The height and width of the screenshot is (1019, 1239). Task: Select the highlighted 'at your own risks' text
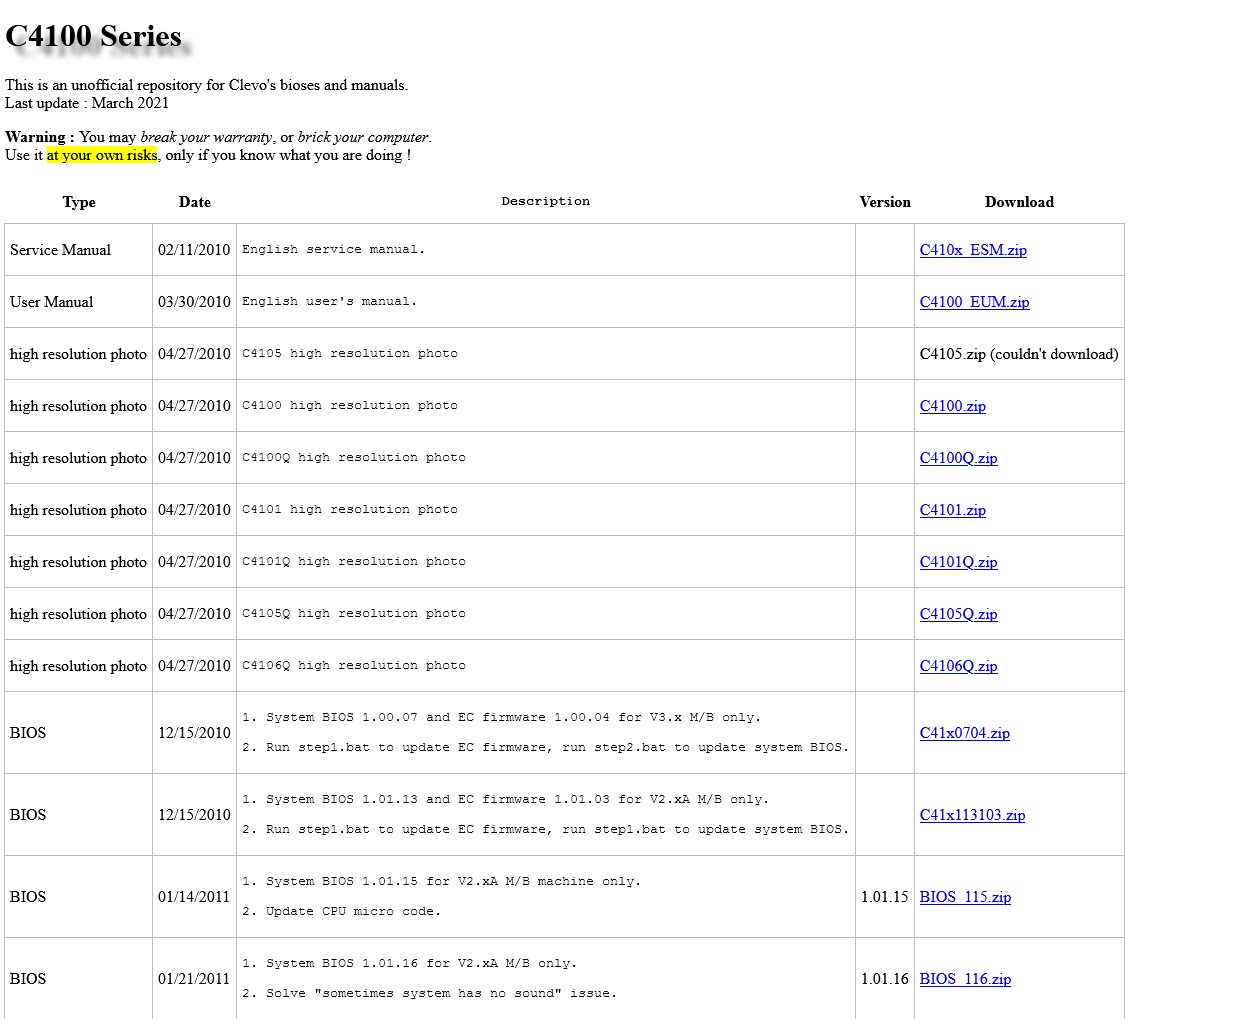[x=102, y=155]
